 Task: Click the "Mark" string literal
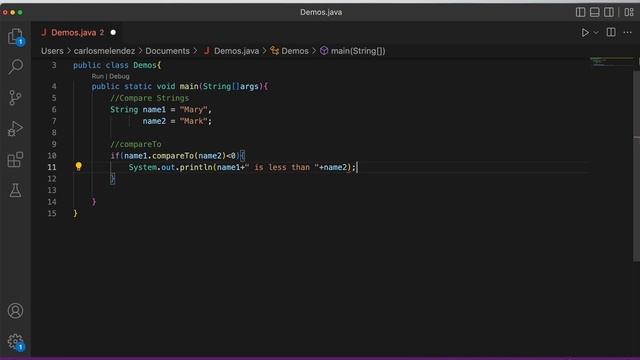[193, 121]
